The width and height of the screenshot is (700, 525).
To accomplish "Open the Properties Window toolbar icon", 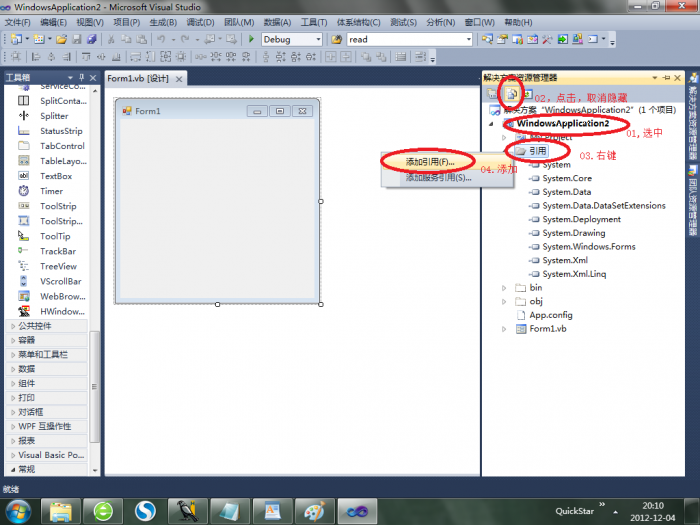I will click(x=502, y=39).
